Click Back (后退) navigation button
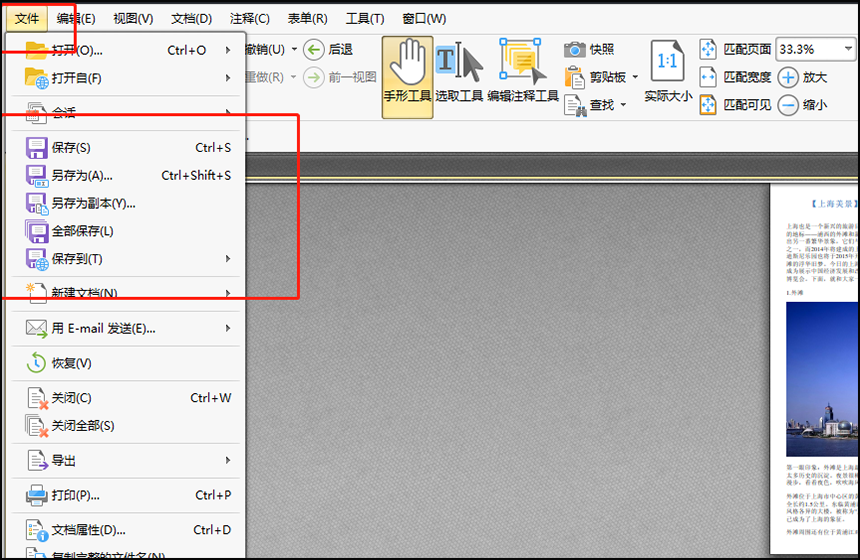The image size is (860, 560). (x=329, y=49)
